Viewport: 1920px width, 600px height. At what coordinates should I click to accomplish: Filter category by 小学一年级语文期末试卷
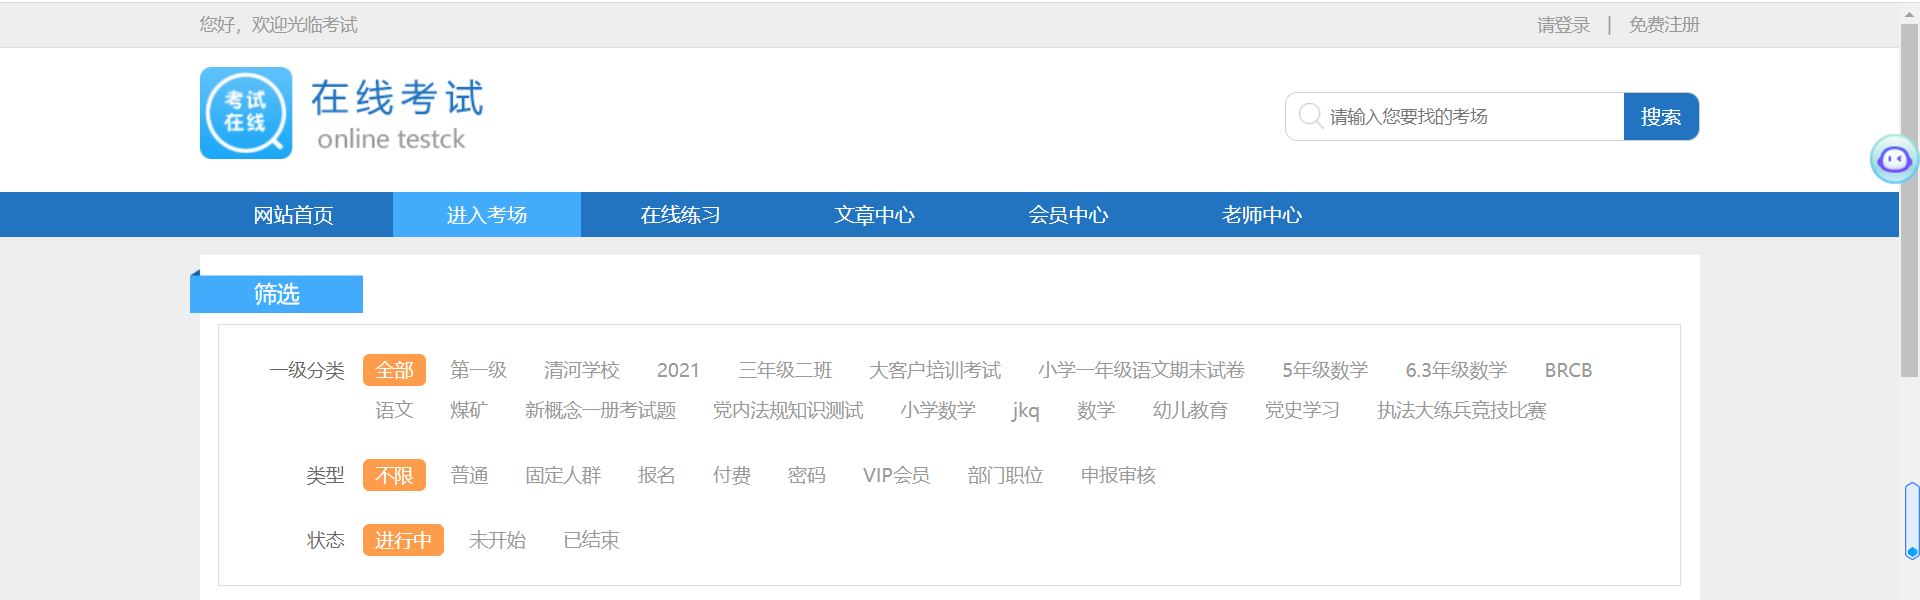1141,370
